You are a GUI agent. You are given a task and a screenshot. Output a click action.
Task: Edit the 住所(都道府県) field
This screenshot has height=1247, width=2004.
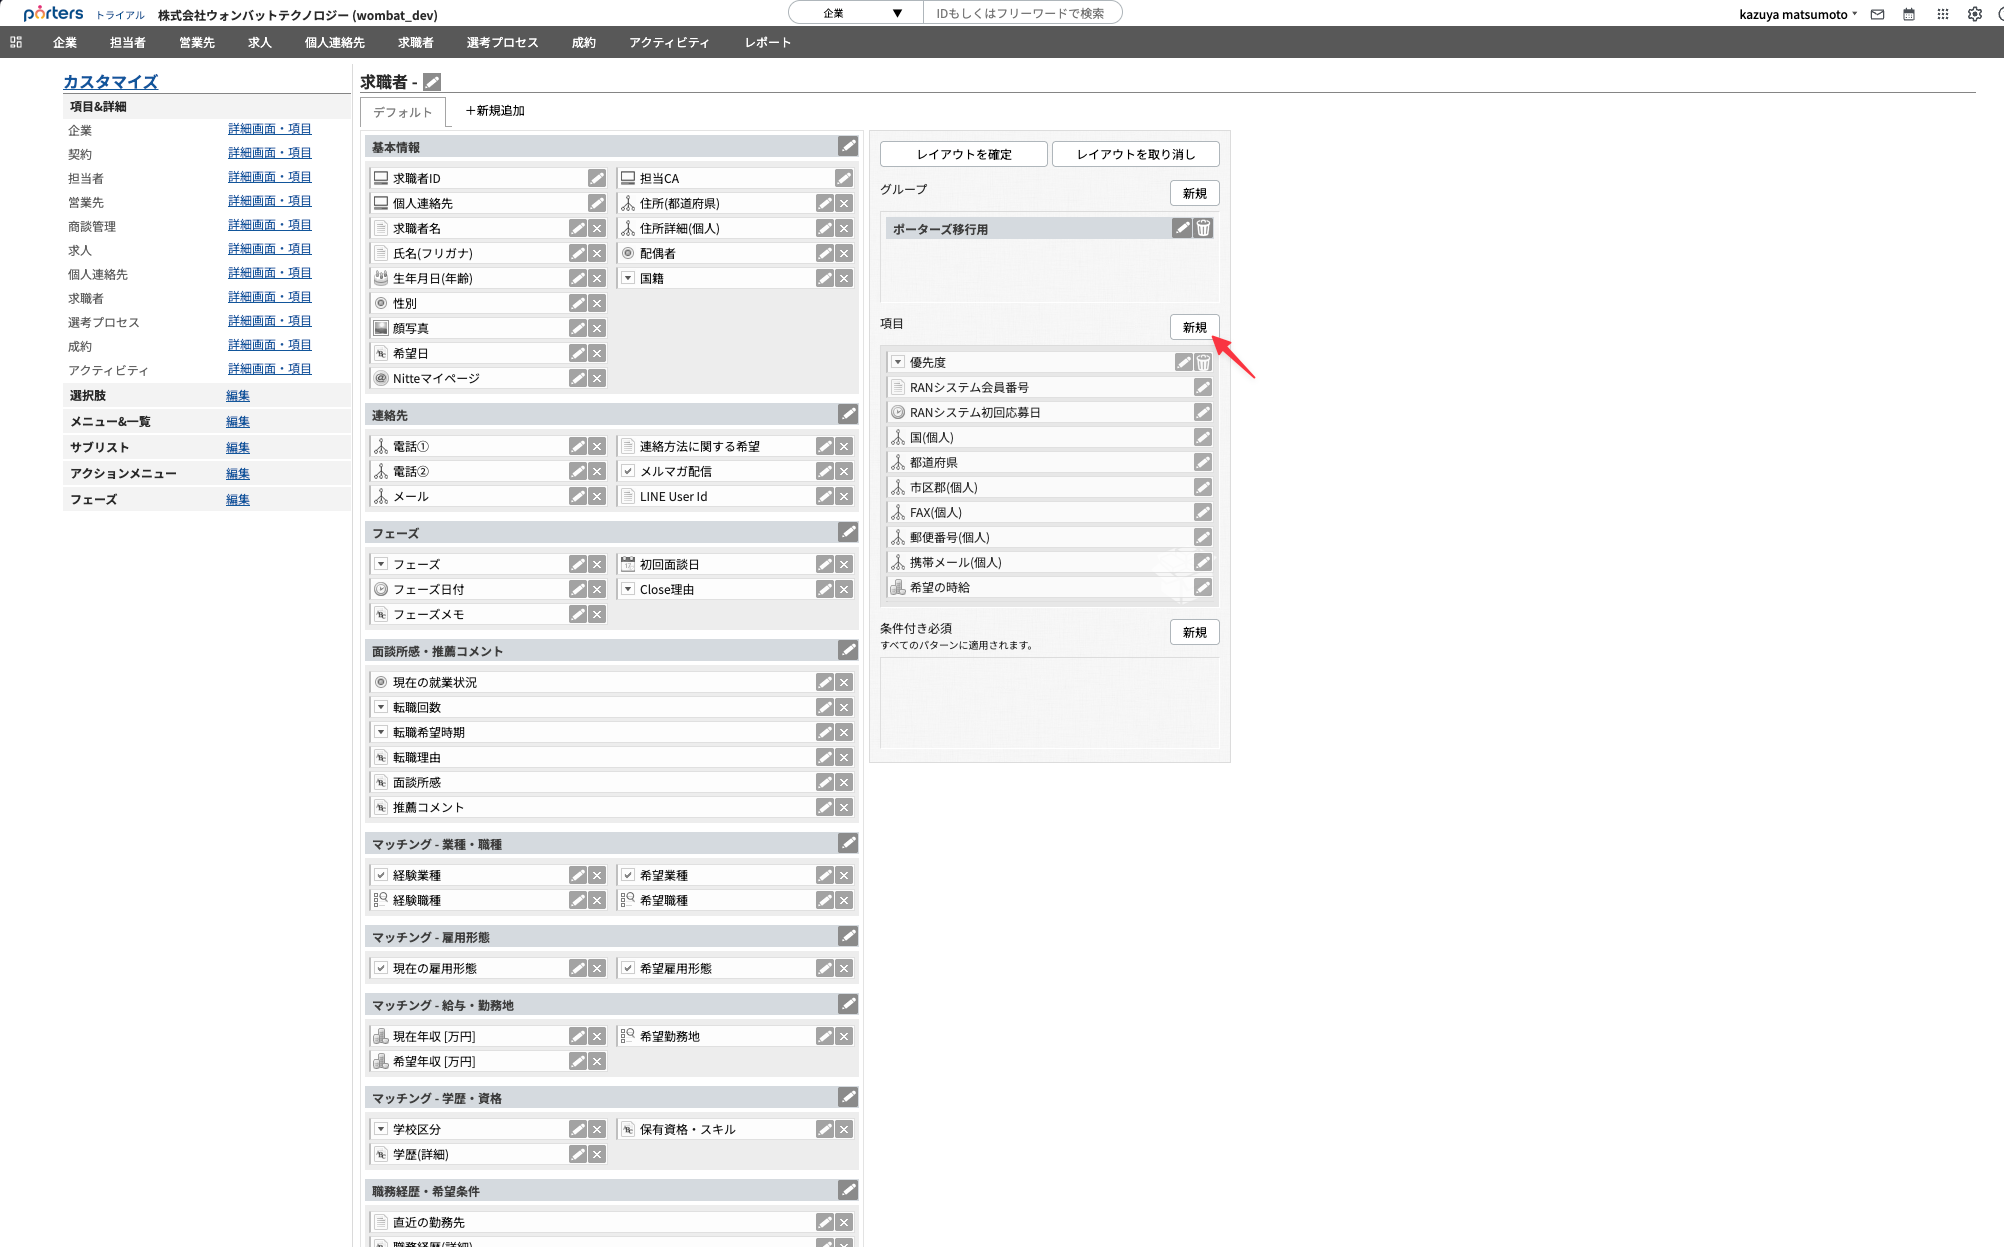click(x=825, y=203)
